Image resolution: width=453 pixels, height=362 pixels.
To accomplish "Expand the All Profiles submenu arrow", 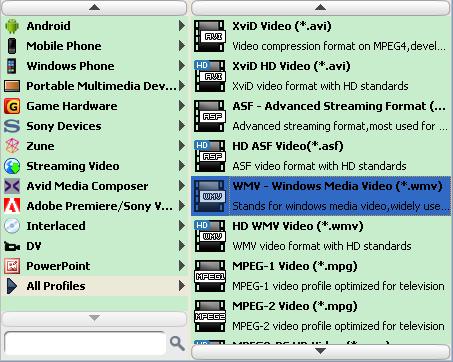I will 182,286.
